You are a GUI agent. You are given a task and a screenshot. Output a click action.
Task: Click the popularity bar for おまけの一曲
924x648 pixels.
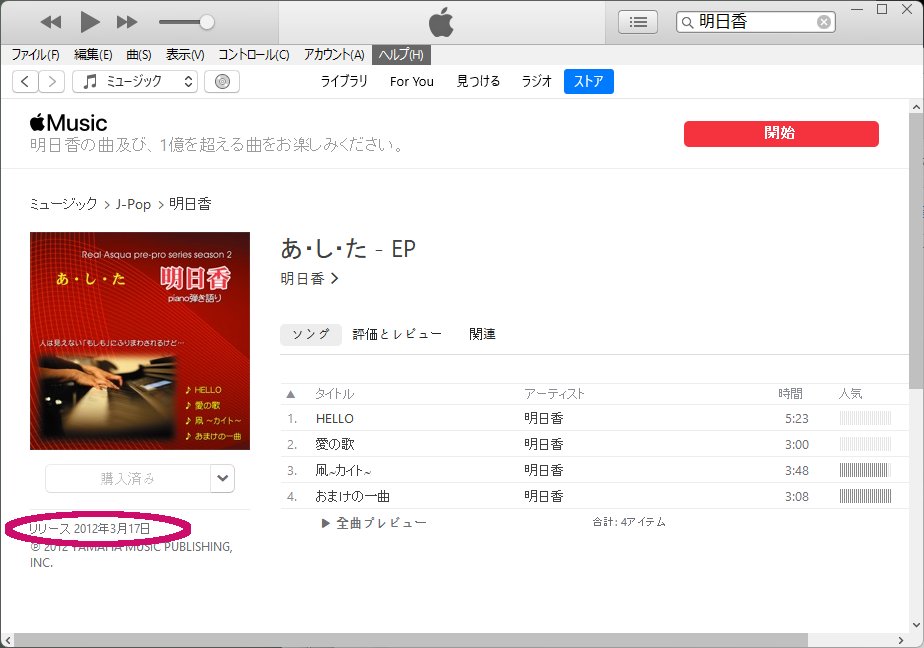pos(865,497)
